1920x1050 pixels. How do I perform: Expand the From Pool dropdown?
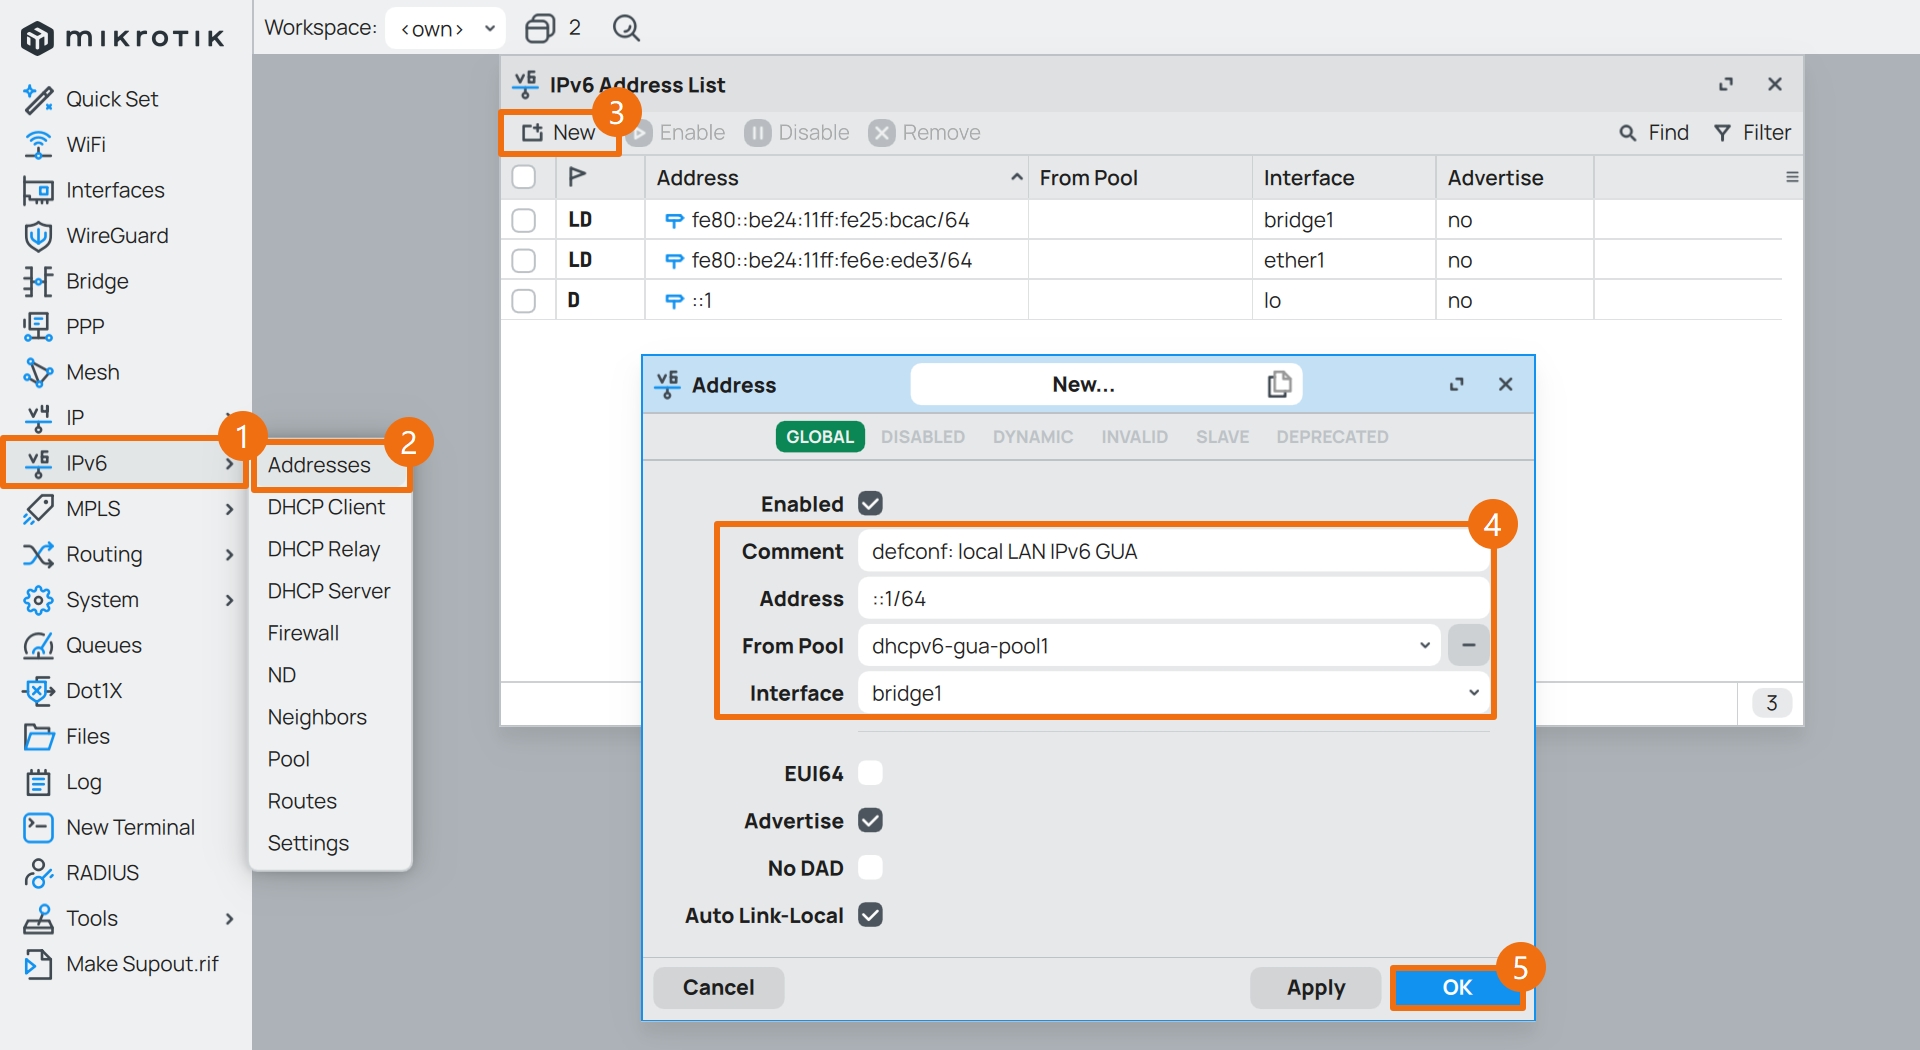pos(1425,646)
